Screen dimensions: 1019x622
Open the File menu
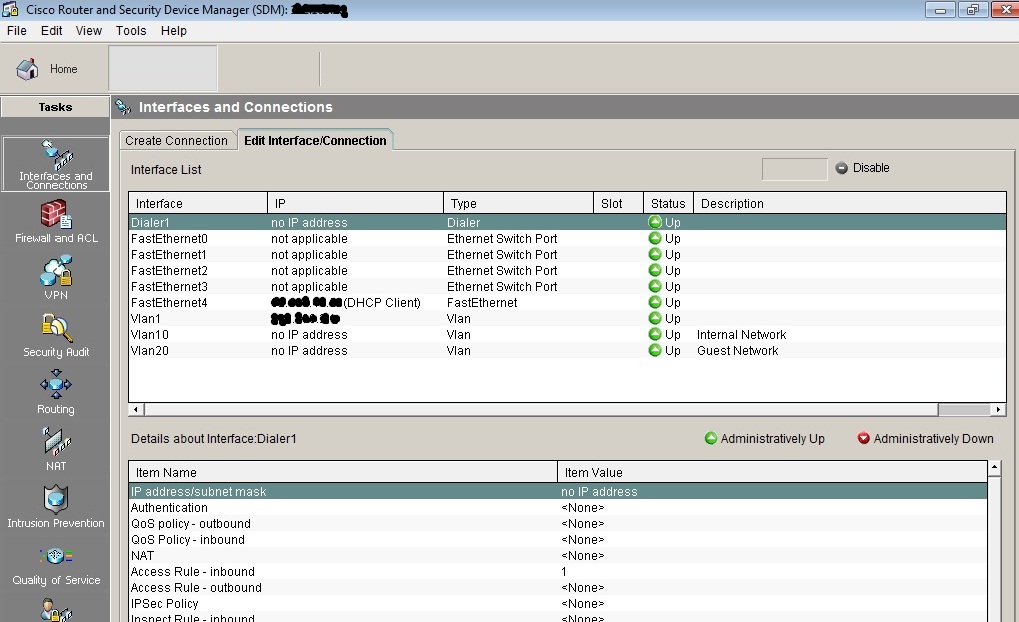(16, 31)
